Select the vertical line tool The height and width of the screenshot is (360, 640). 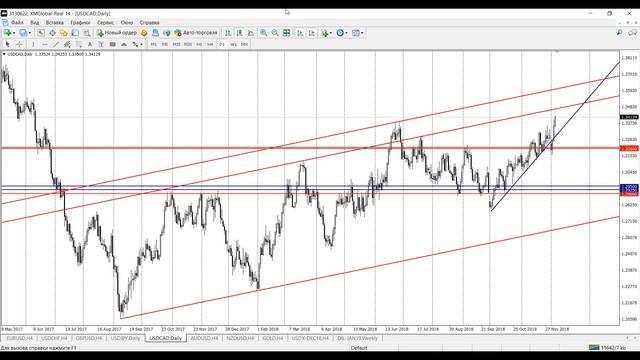(x=33, y=44)
